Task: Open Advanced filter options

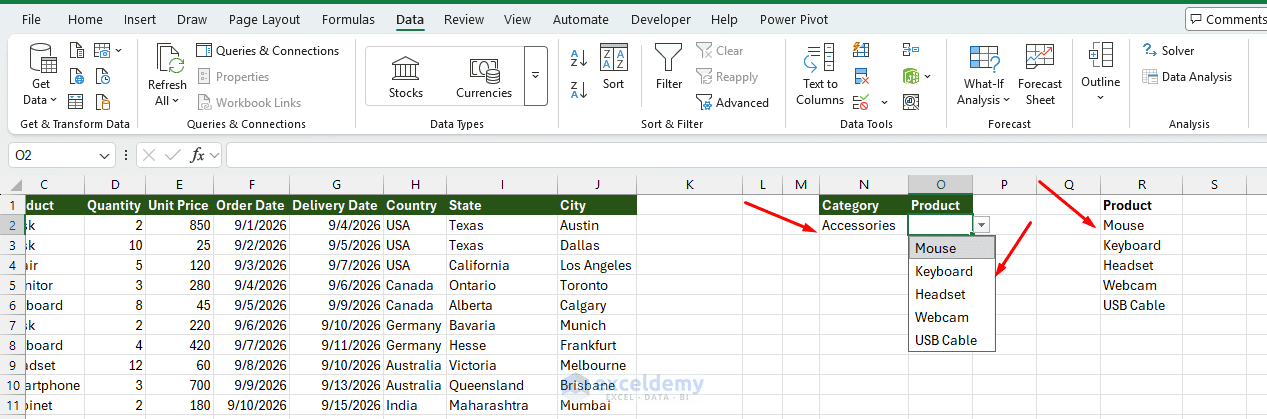Action: pos(732,103)
